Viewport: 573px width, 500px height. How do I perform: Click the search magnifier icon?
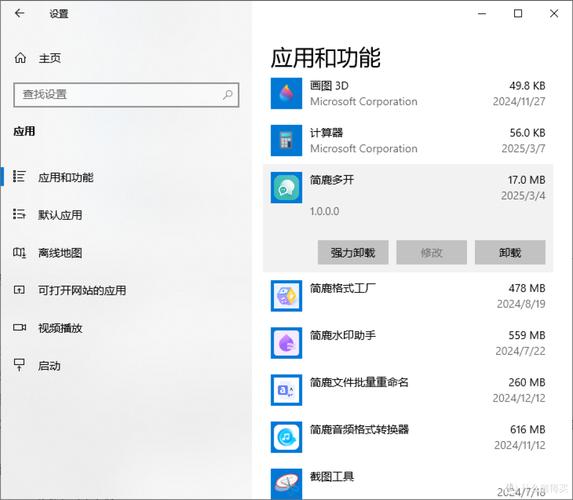[228, 95]
